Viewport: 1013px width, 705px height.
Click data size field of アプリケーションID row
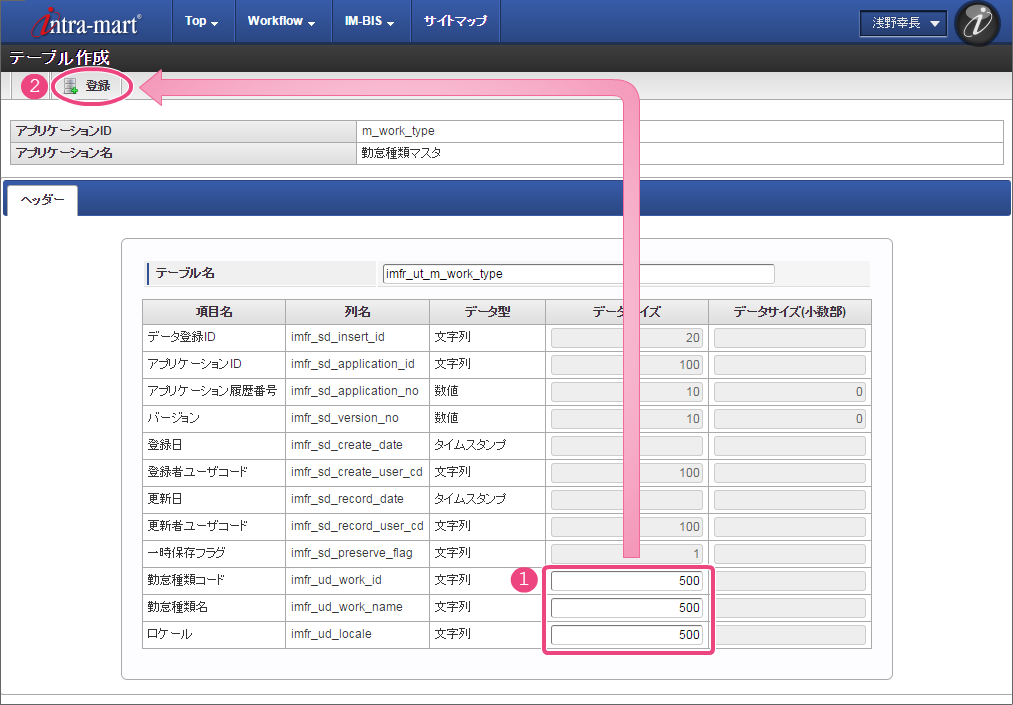627,364
